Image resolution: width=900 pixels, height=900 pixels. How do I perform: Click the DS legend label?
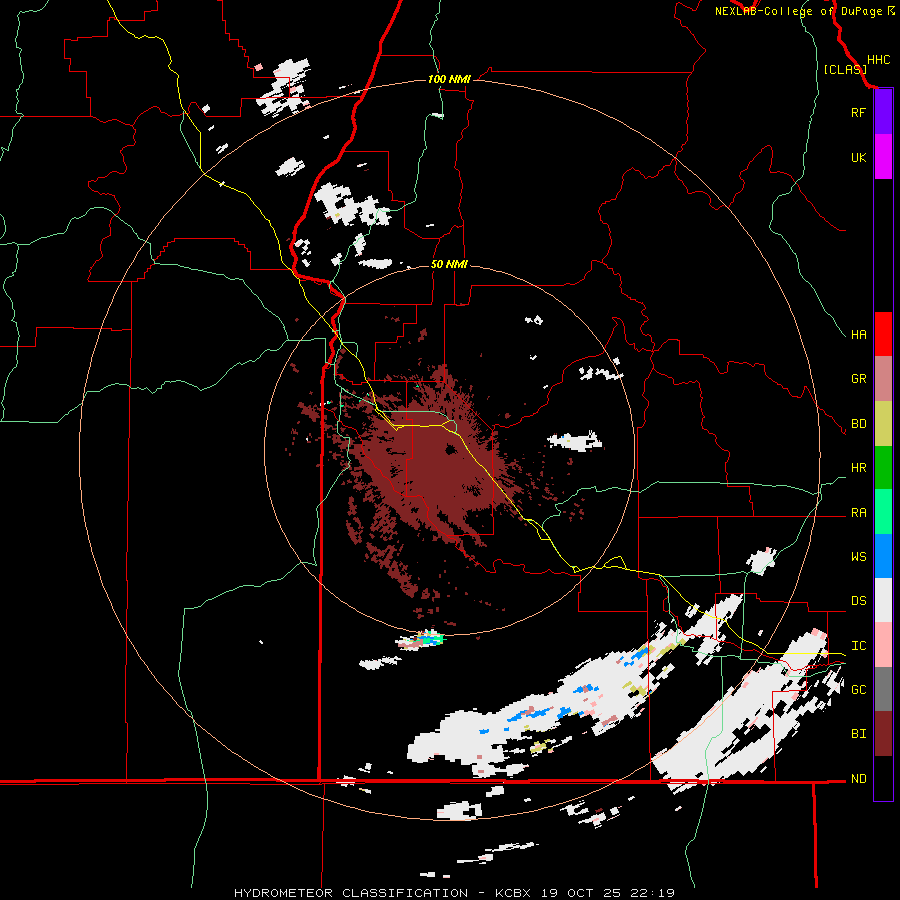coord(858,601)
